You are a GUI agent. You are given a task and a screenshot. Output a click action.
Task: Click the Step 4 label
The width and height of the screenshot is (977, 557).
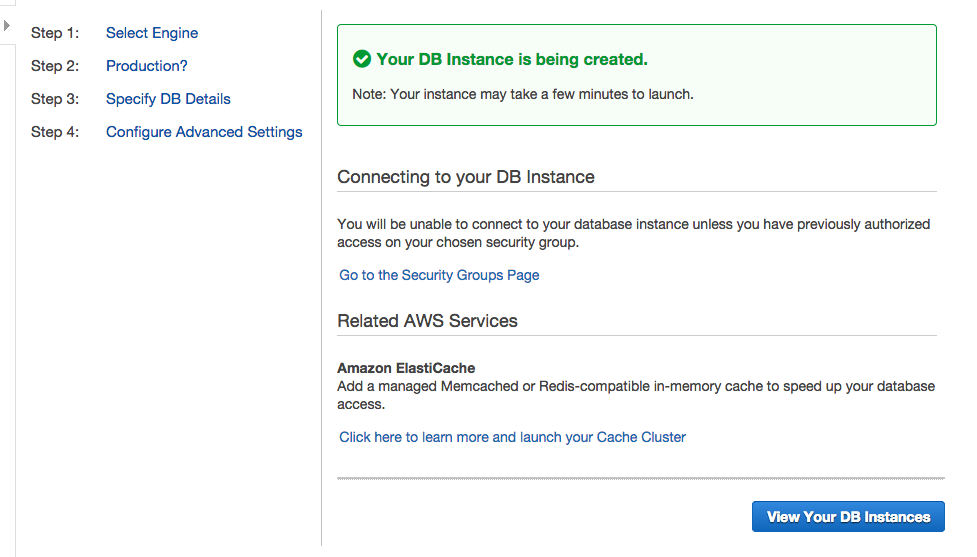coord(55,132)
